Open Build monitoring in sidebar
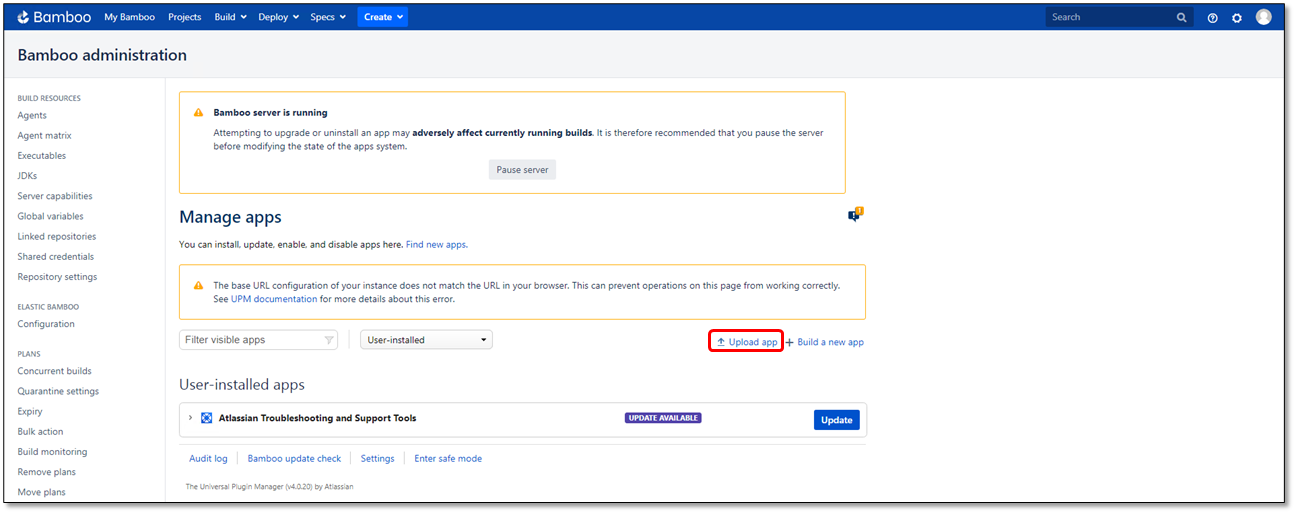Viewport: 1295px width, 513px height. (x=52, y=452)
